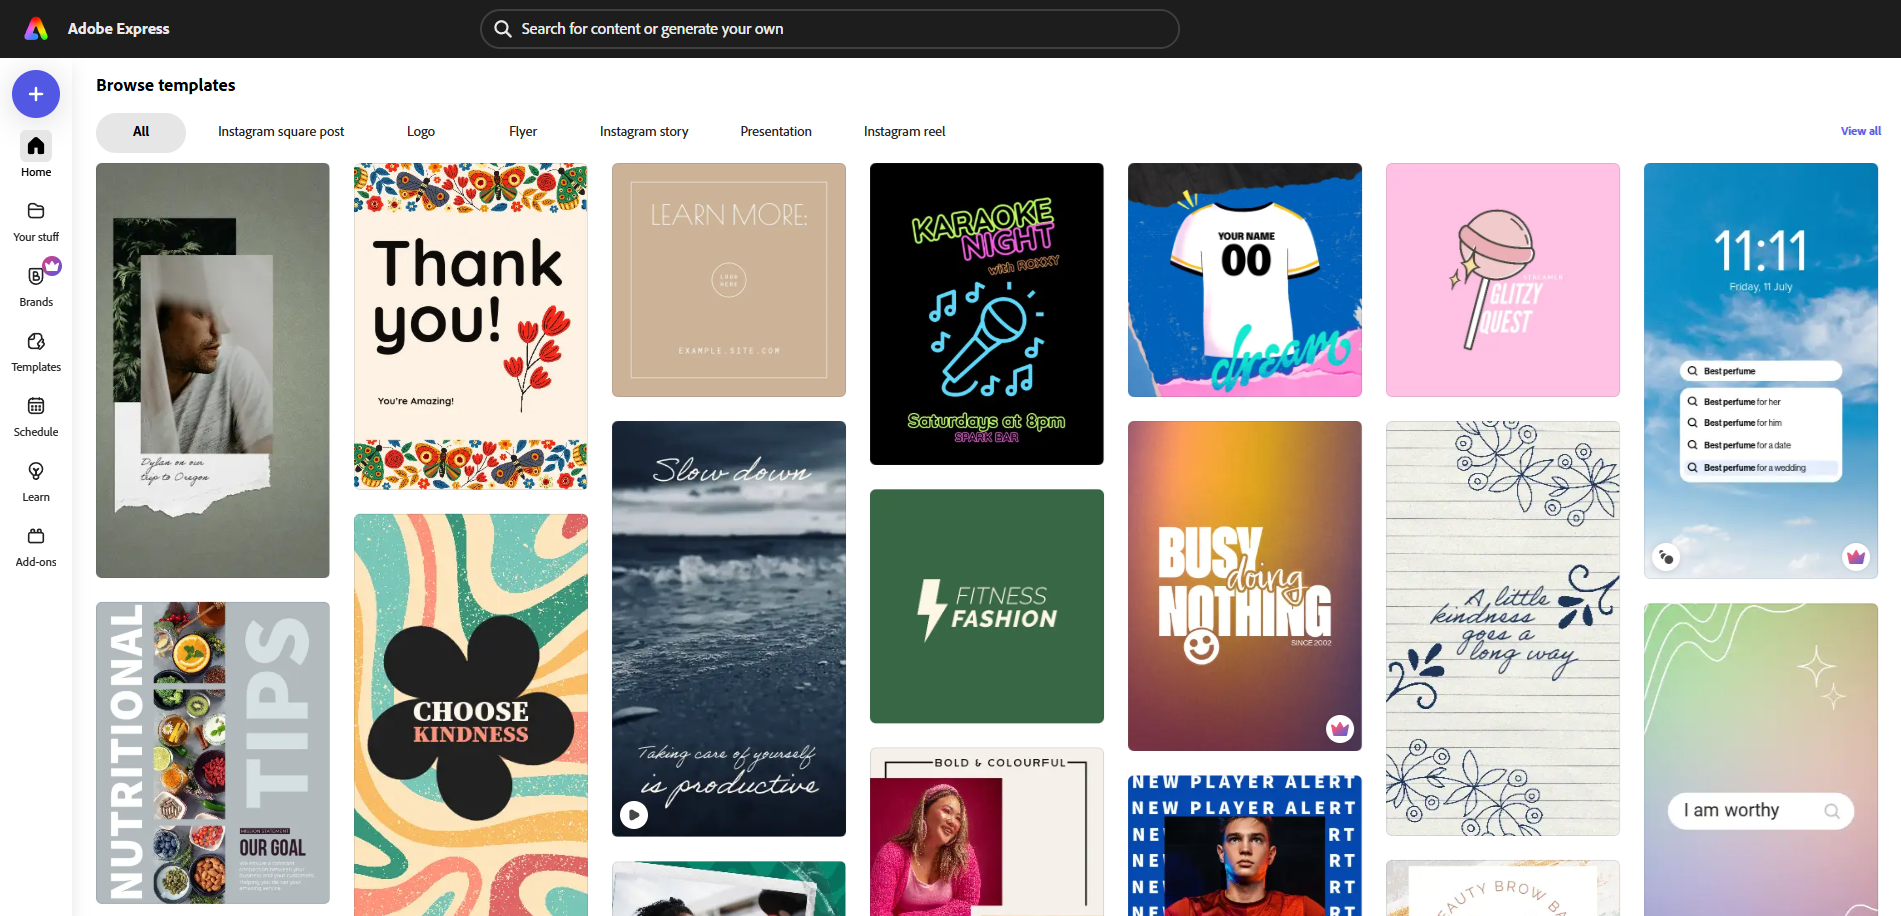The width and height of the screenshot is (1901, 916).
Task: Select the Presentation filter tab
Action: click(776, 132)
